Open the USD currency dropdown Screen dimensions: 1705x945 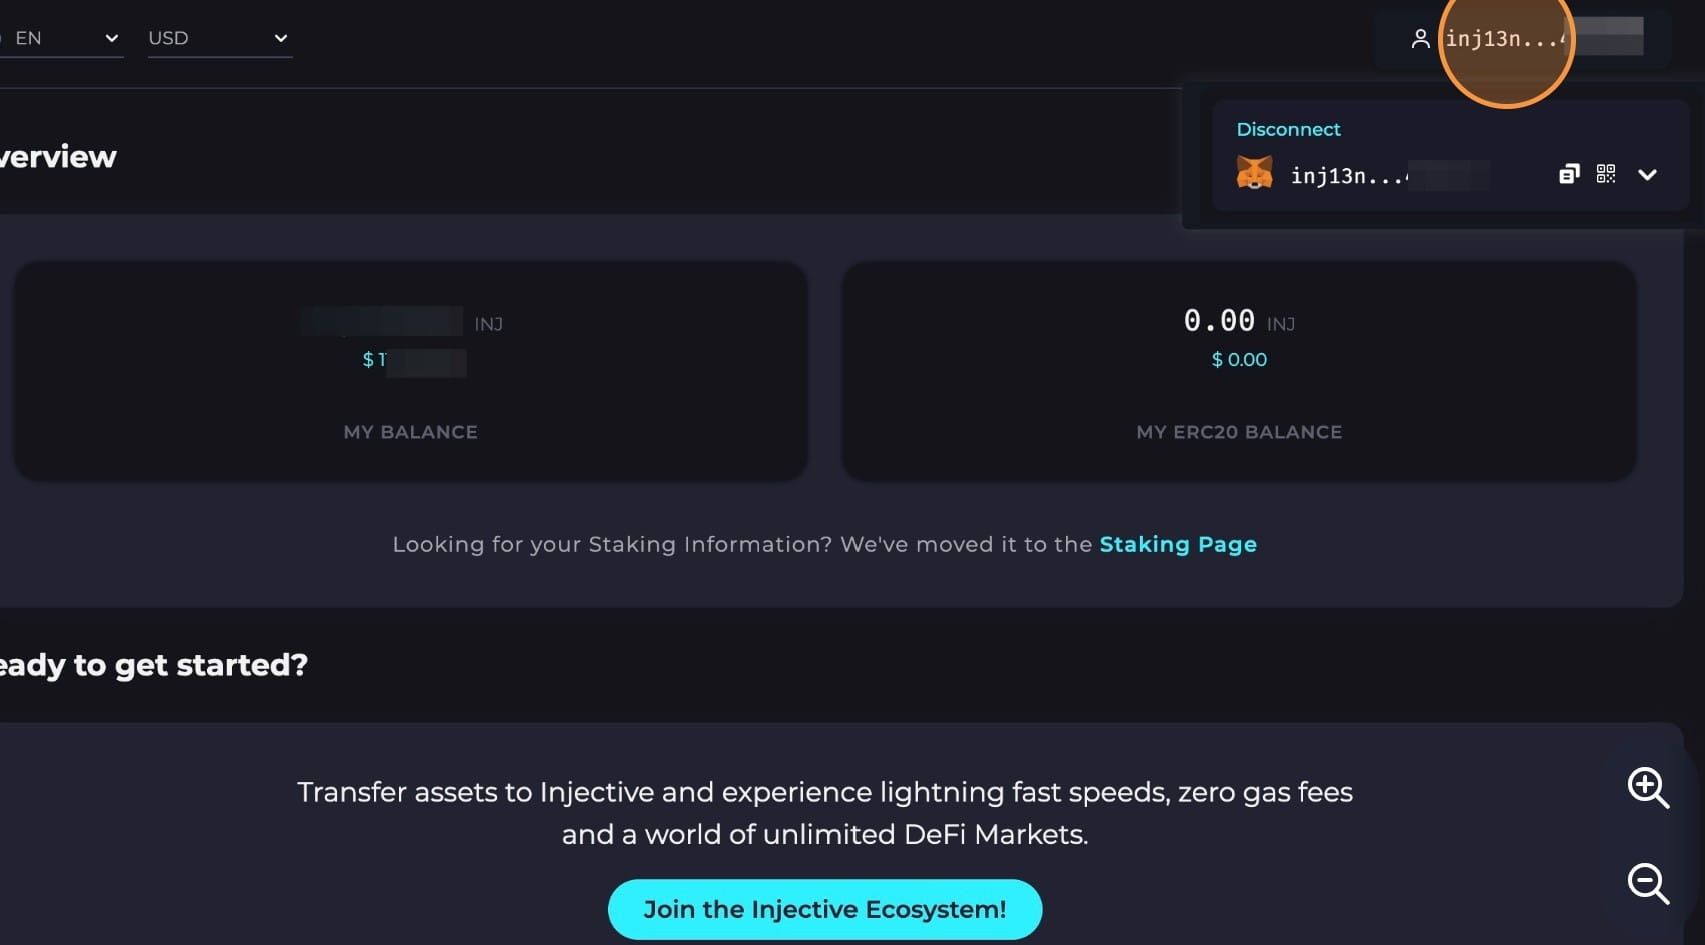pyautogui.click(x=218, y=38)
